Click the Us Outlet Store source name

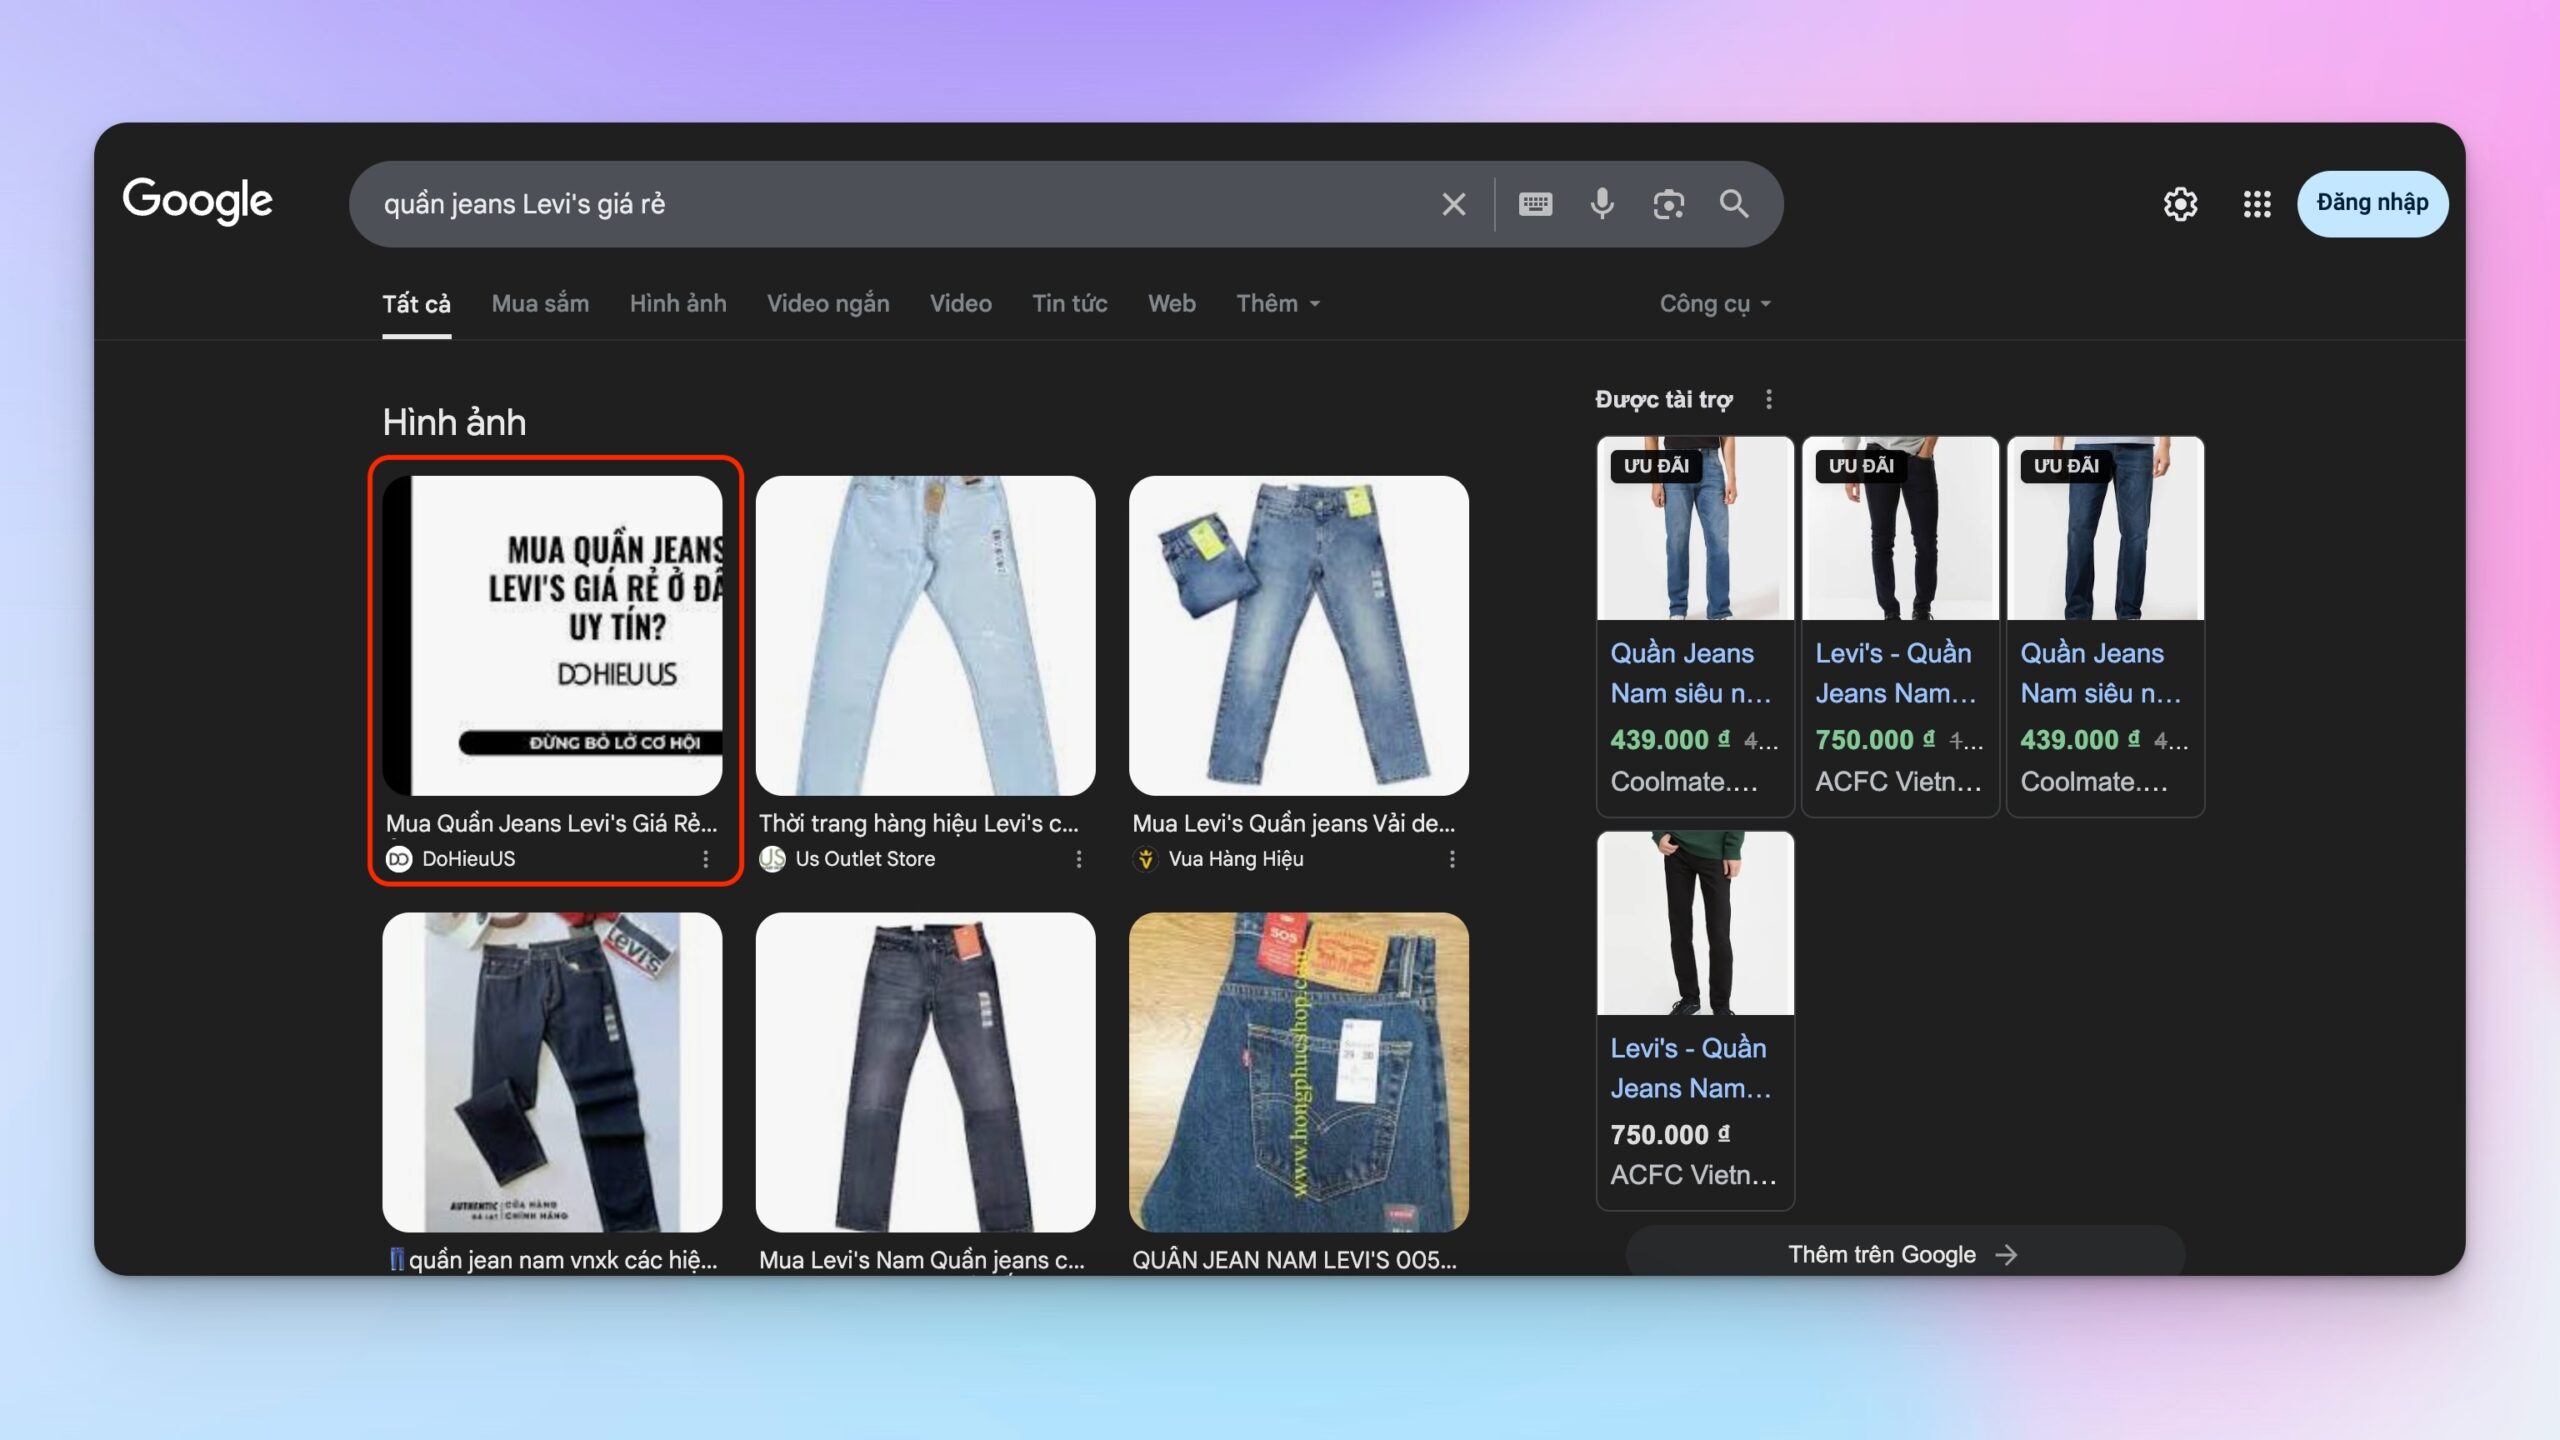(865, 859)
